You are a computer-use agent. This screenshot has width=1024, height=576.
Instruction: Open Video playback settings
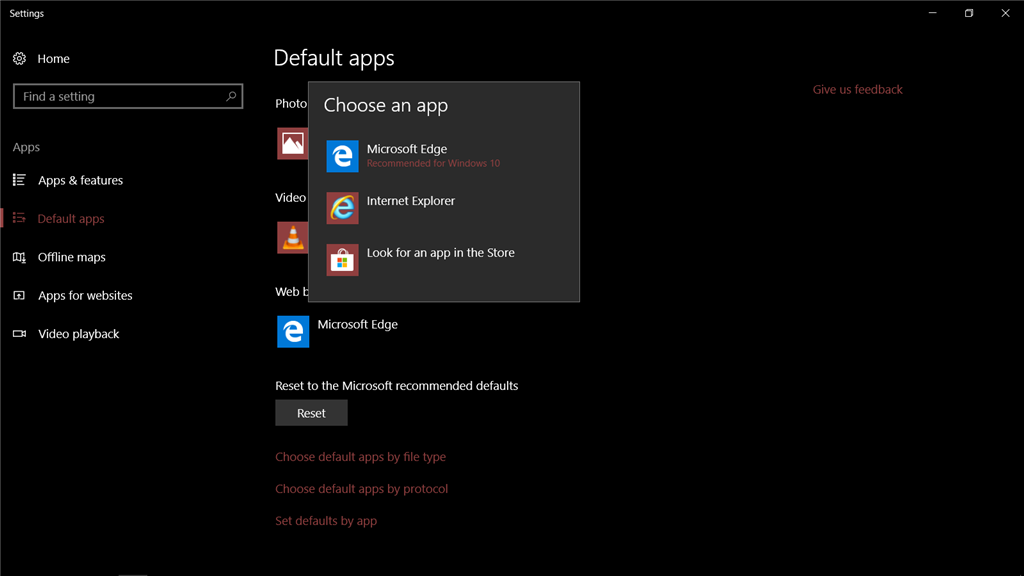pos(78,334)
